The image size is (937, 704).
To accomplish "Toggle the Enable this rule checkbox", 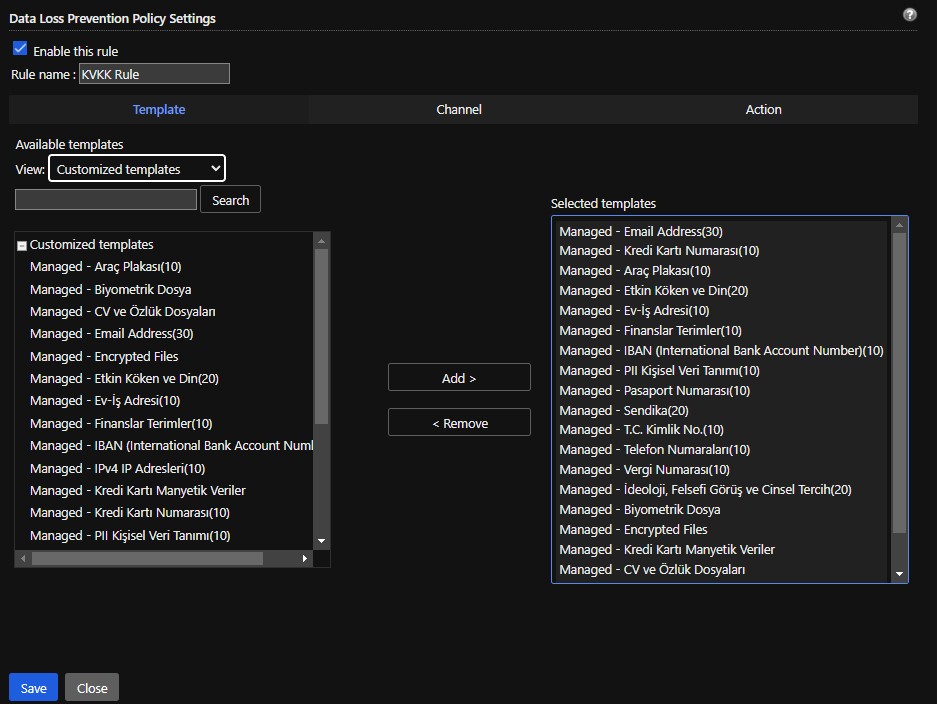I will click(x=20, y=49).
